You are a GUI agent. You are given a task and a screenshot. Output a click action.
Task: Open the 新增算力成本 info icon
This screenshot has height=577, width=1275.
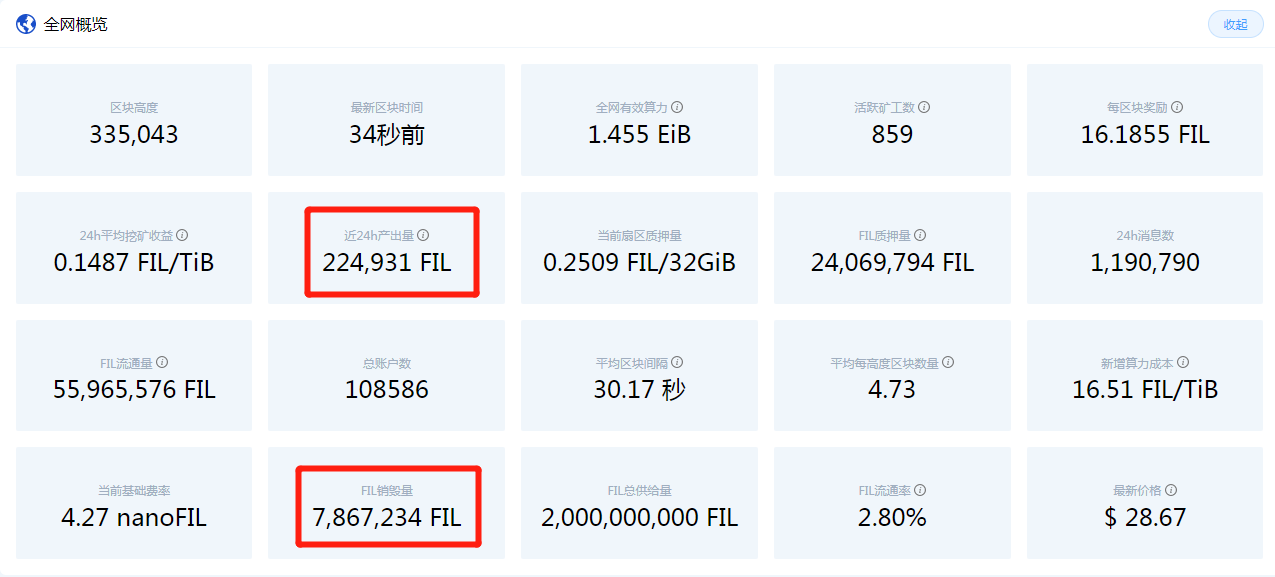[x=1183, y=363]
